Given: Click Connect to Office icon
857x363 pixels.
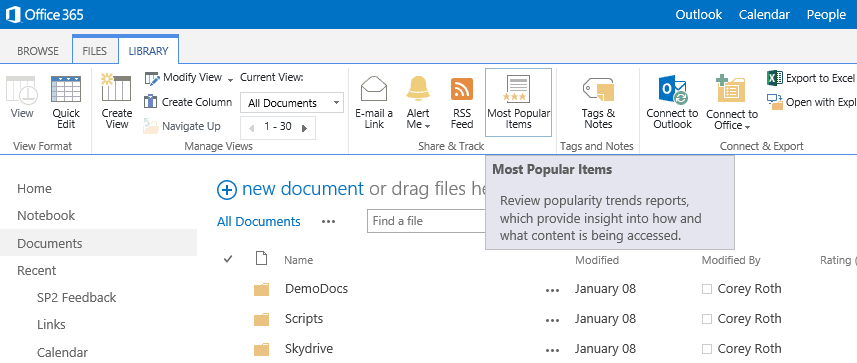Looking at the screenshot, I should pos(731,90).
